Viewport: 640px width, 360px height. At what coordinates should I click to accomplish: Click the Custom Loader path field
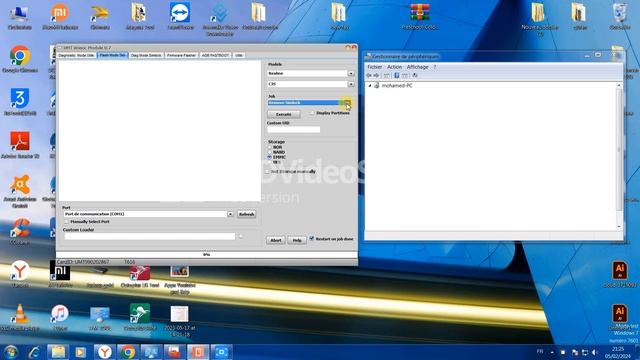click(150, 236)
